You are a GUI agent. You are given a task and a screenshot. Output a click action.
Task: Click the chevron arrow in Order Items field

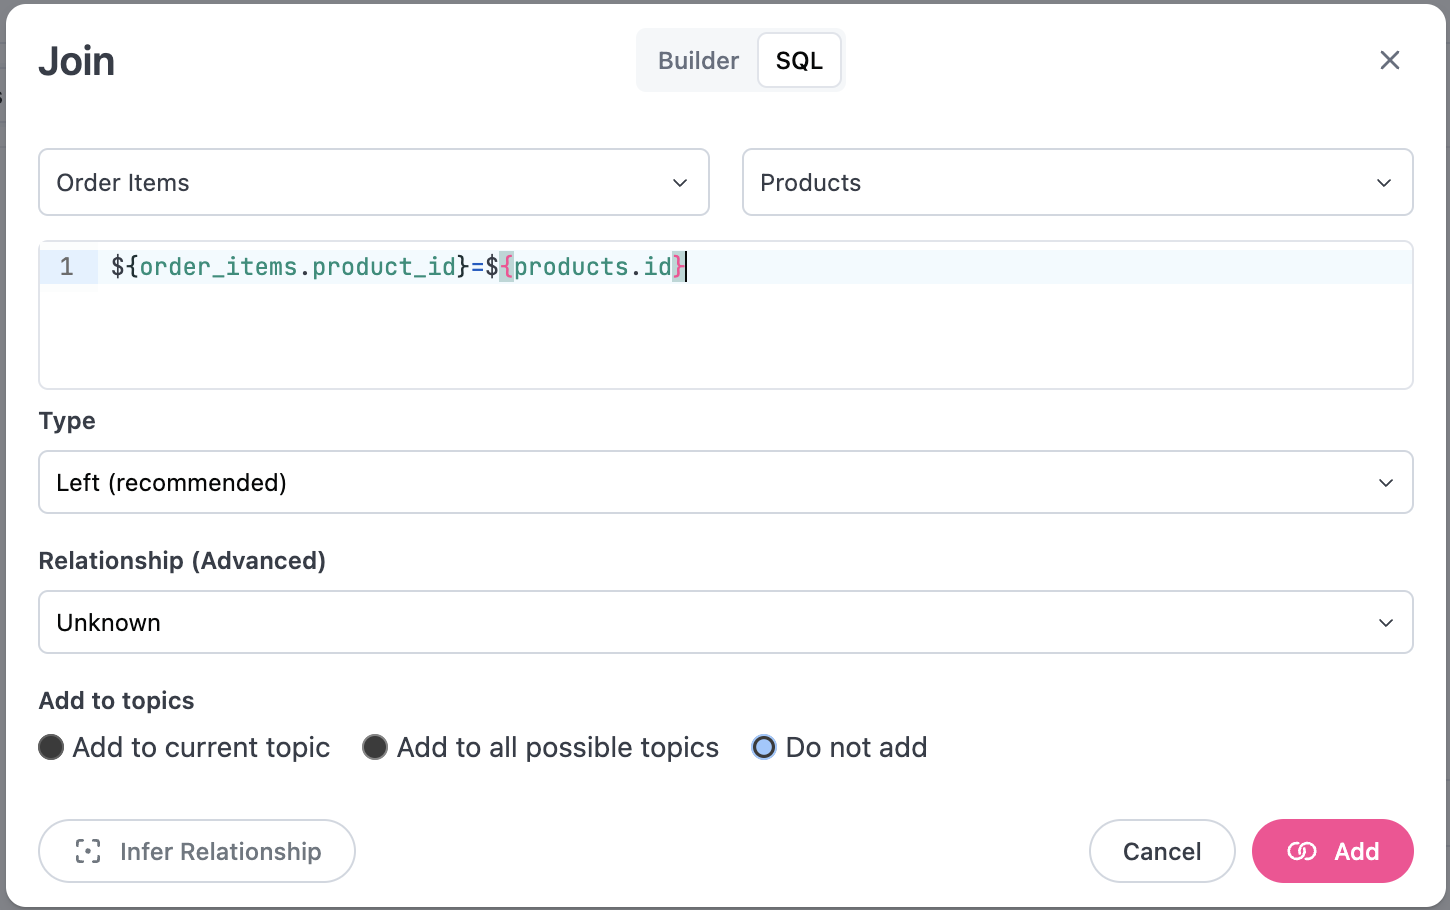[680, 183]
